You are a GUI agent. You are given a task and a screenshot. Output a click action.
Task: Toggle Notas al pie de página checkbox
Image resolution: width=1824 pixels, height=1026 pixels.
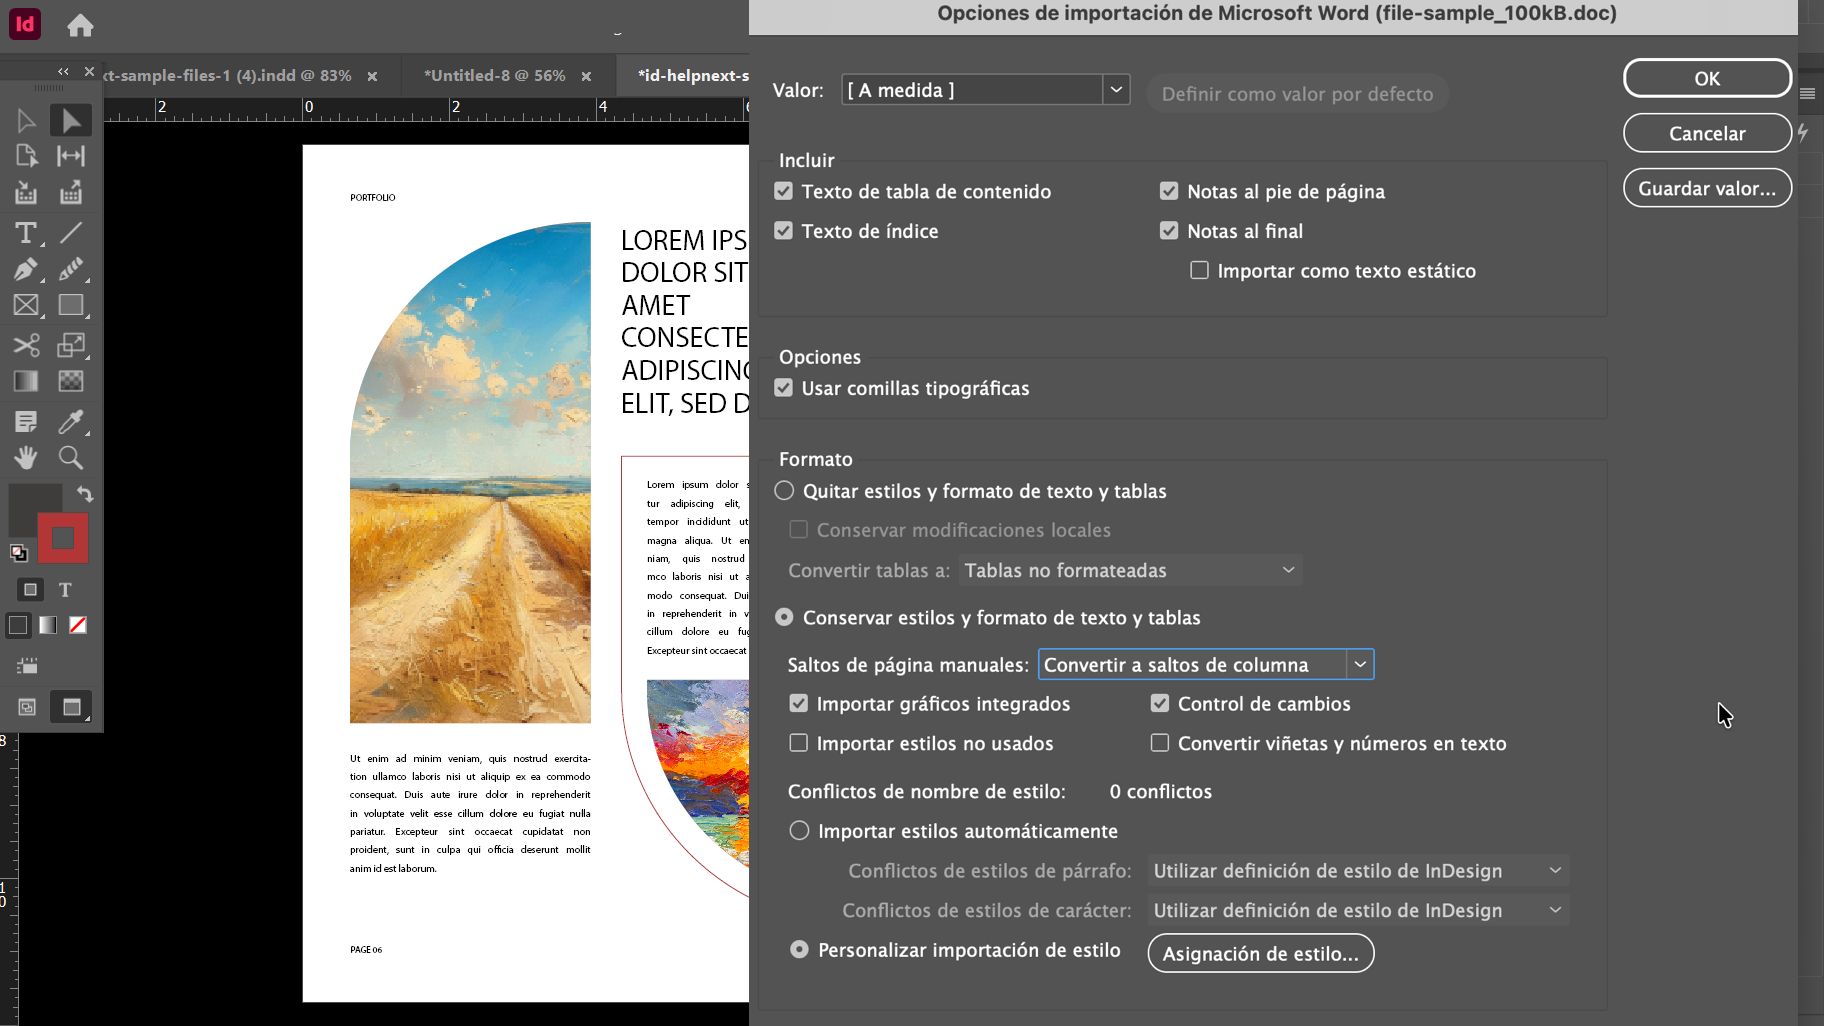click(x=1169, y=191)
